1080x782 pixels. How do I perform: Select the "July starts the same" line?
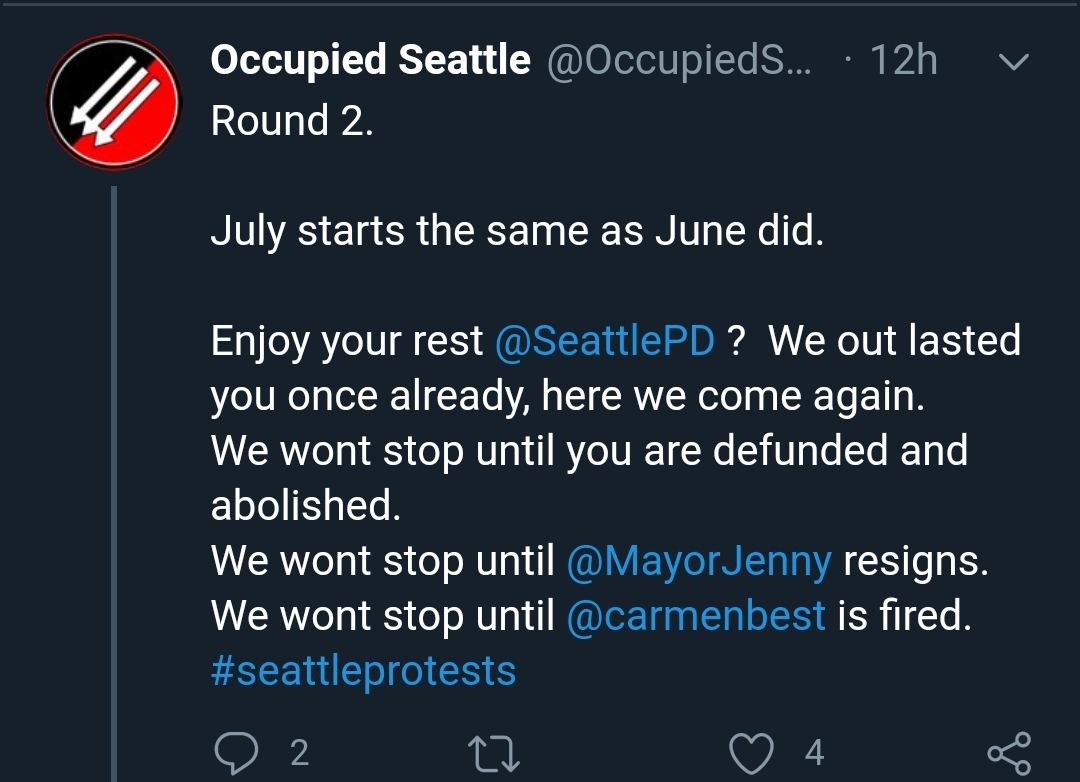[x=517, y=231]
